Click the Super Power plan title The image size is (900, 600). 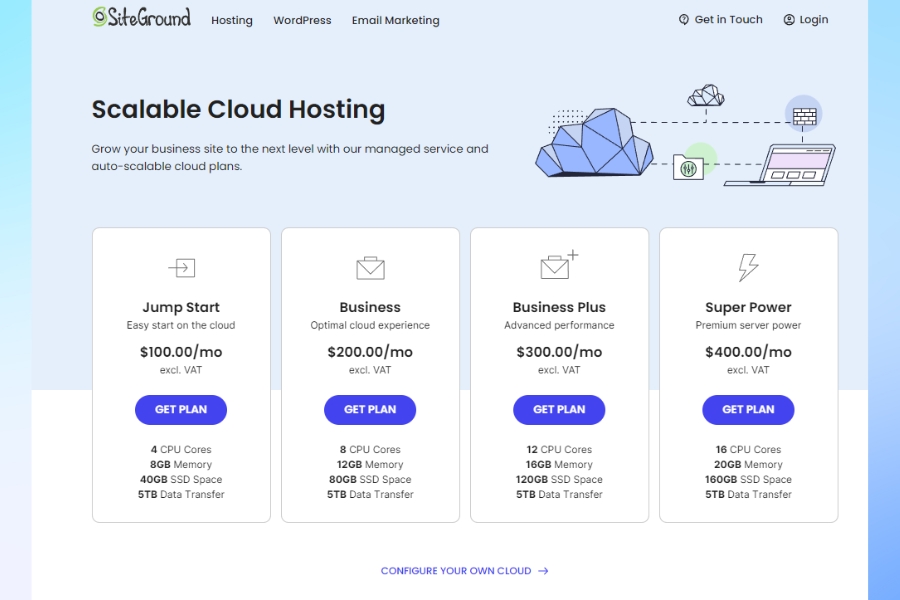(x=748, y=307)
